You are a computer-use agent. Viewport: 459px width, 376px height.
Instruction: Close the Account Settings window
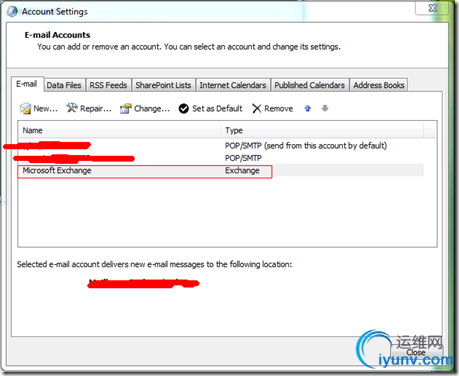(432, 8)
